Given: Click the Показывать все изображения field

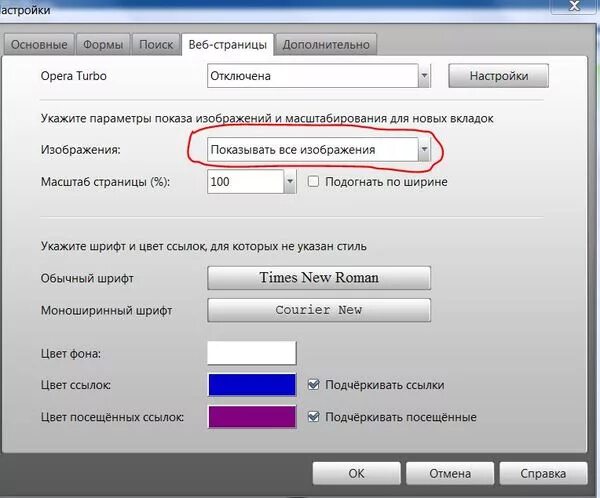Looking at the screenshot, I should click(313, 149).
